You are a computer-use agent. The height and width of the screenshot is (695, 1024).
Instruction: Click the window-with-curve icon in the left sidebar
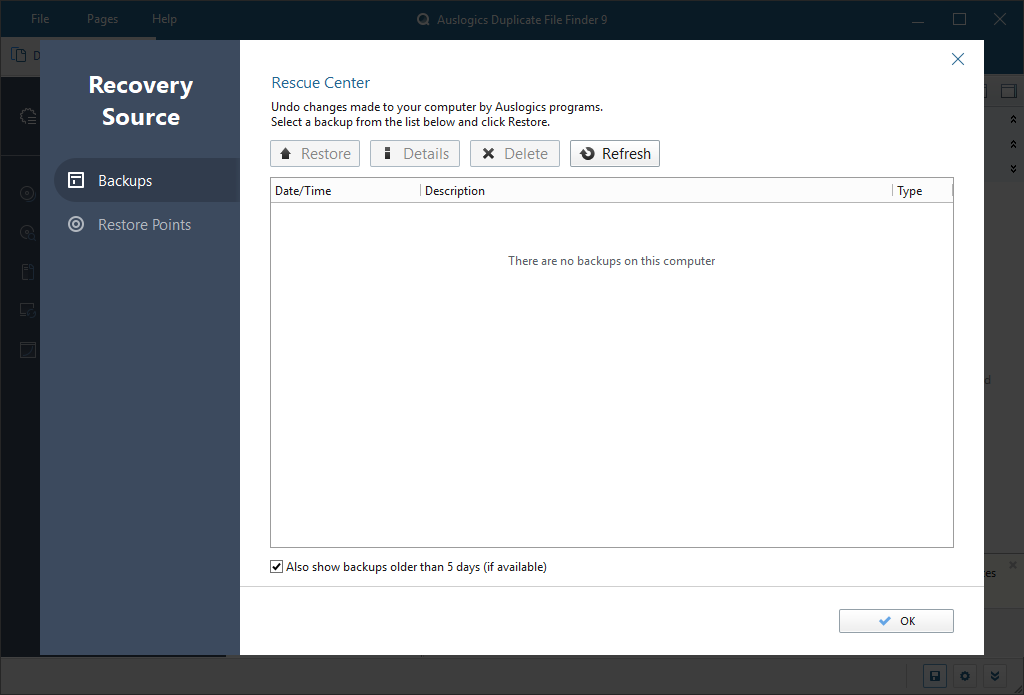27,350
